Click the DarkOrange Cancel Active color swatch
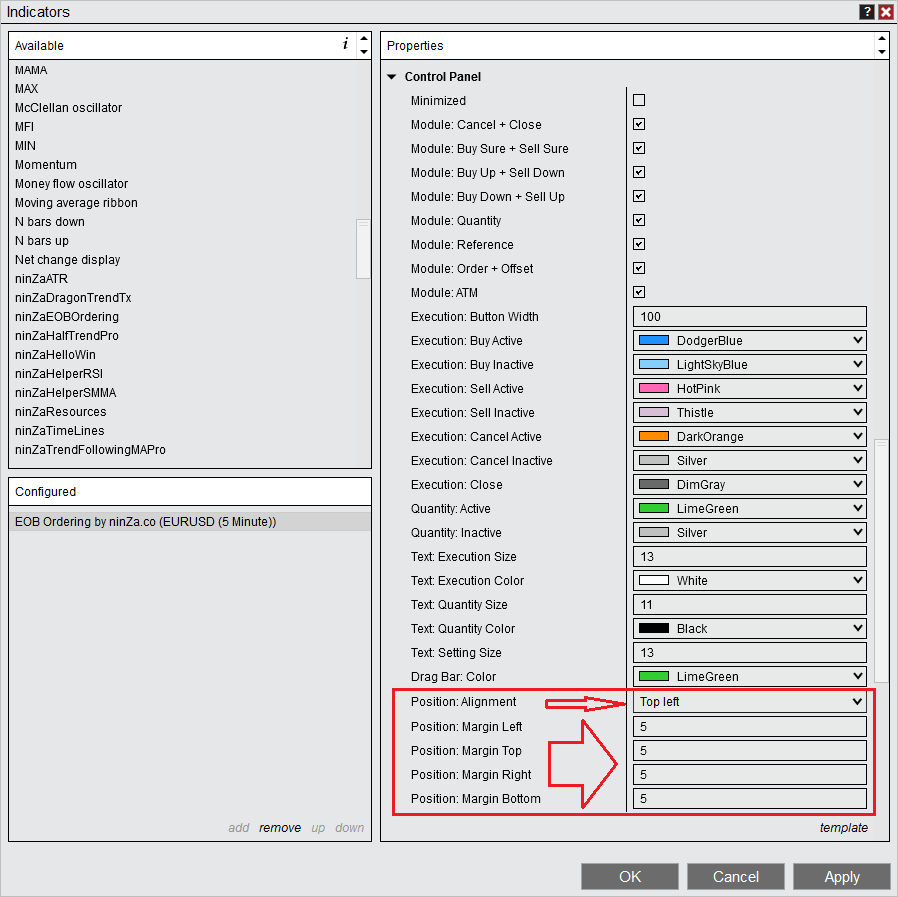 [653, 437]
